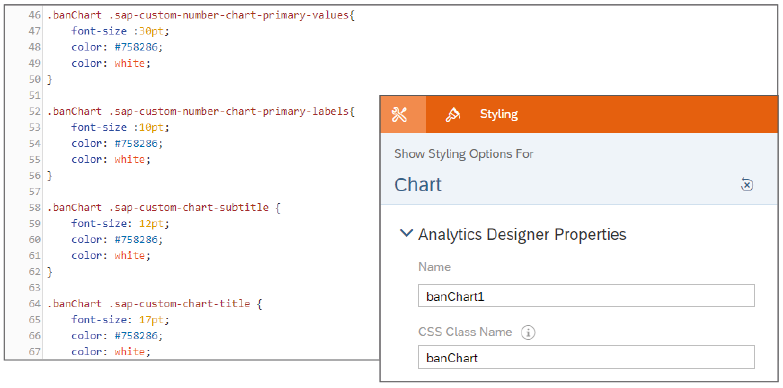
Task: Click 'color: #758286;' on line 66
Action: pyautogui.click(x=117, y=335)
